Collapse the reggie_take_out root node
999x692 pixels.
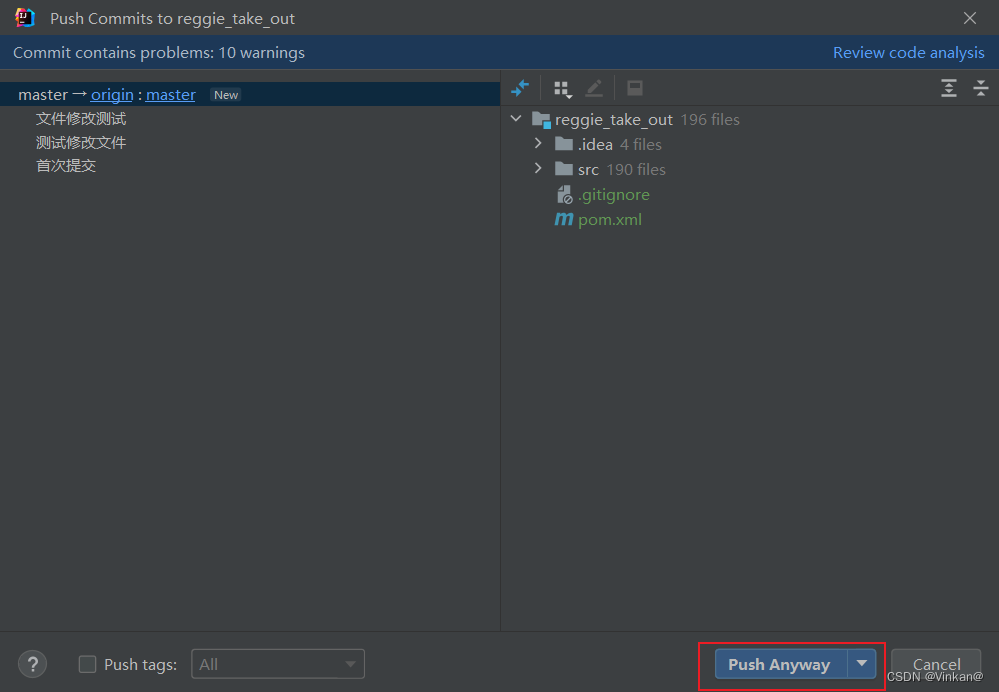coord(516,118)
